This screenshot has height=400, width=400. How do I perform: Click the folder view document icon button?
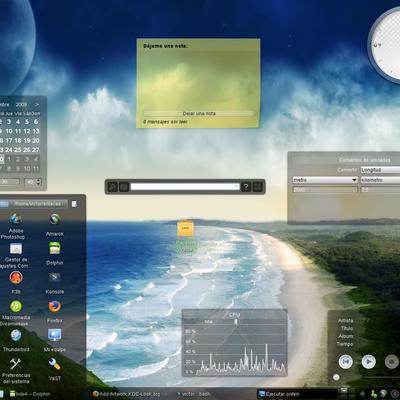(x=74, y=204)
